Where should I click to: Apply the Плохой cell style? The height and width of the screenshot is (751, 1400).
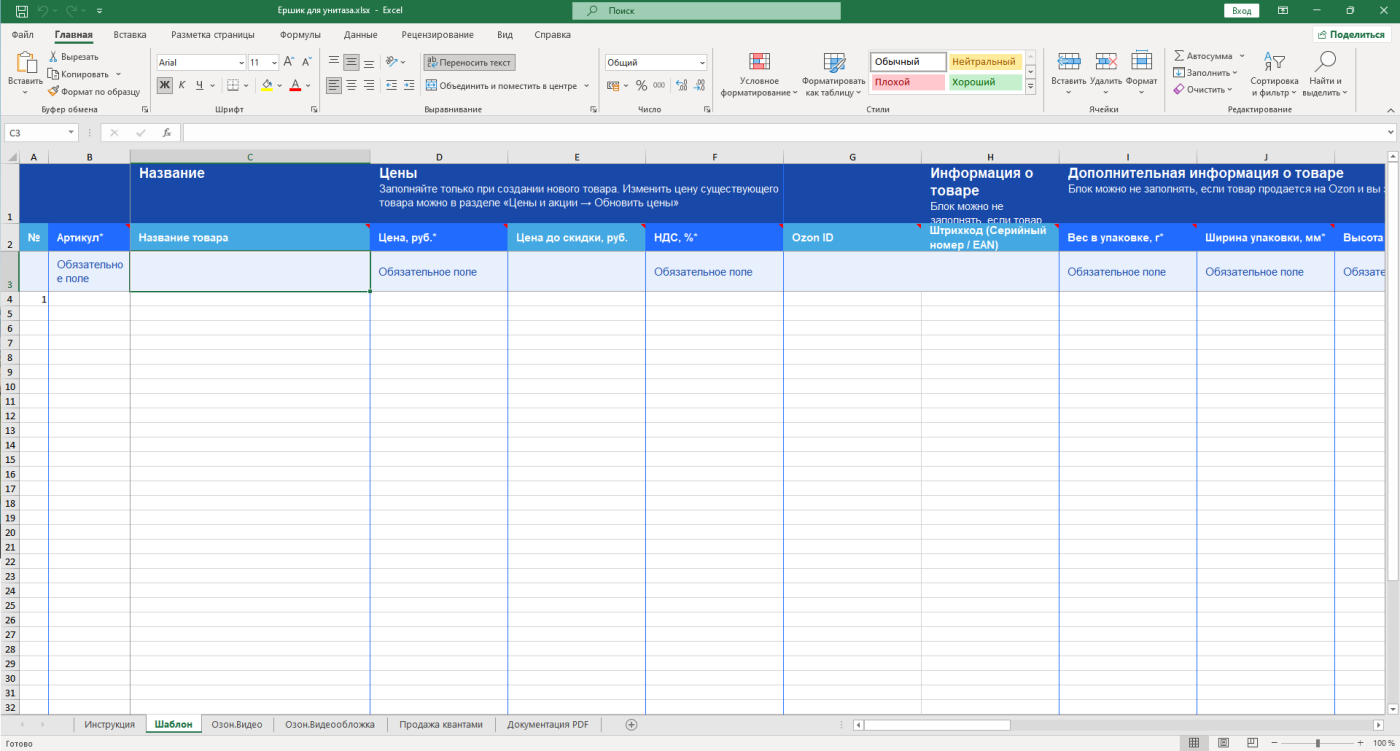click(908, 82)
